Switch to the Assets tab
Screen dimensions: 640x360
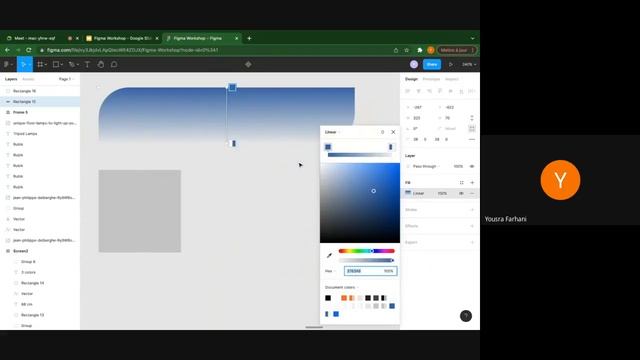click(28, 79)
